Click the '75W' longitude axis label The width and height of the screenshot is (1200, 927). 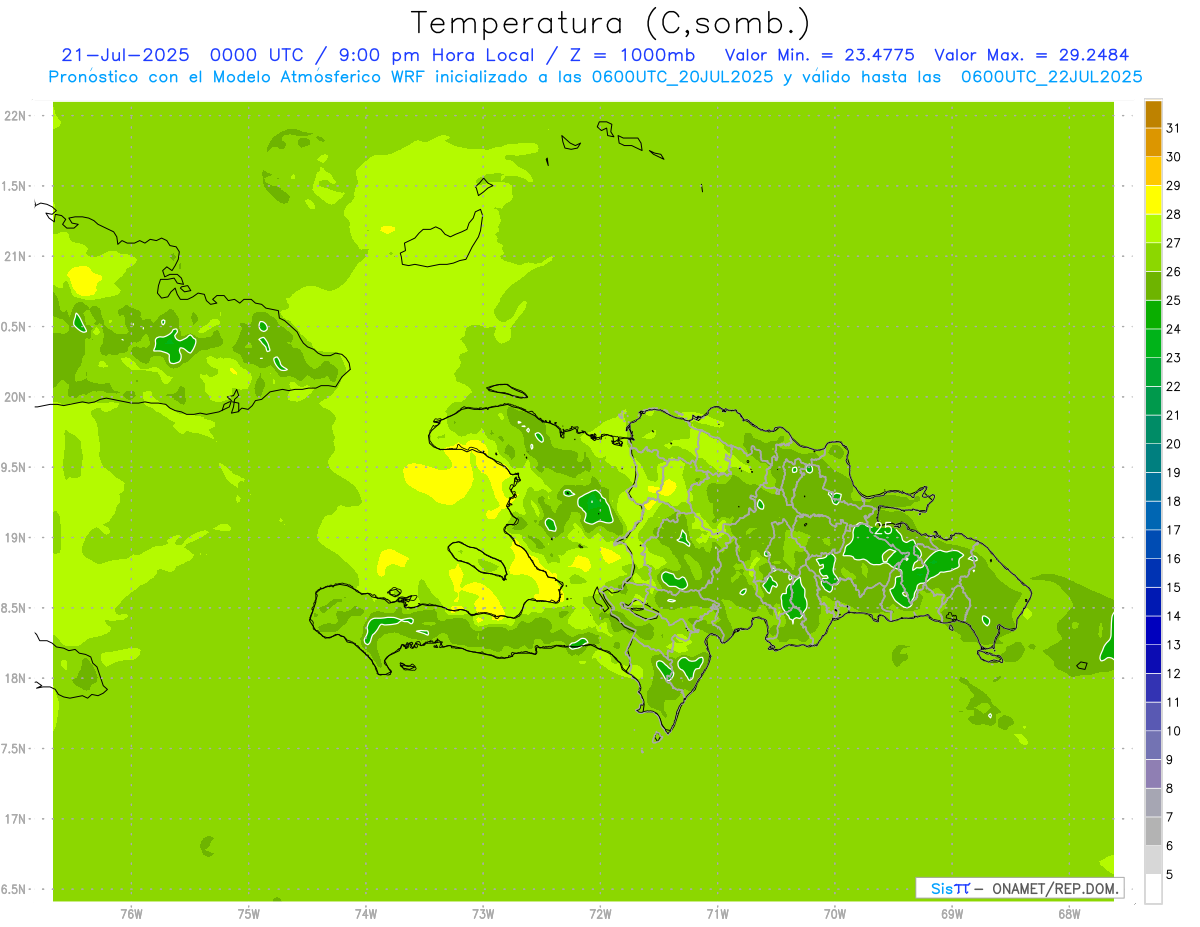click(249, 914)
